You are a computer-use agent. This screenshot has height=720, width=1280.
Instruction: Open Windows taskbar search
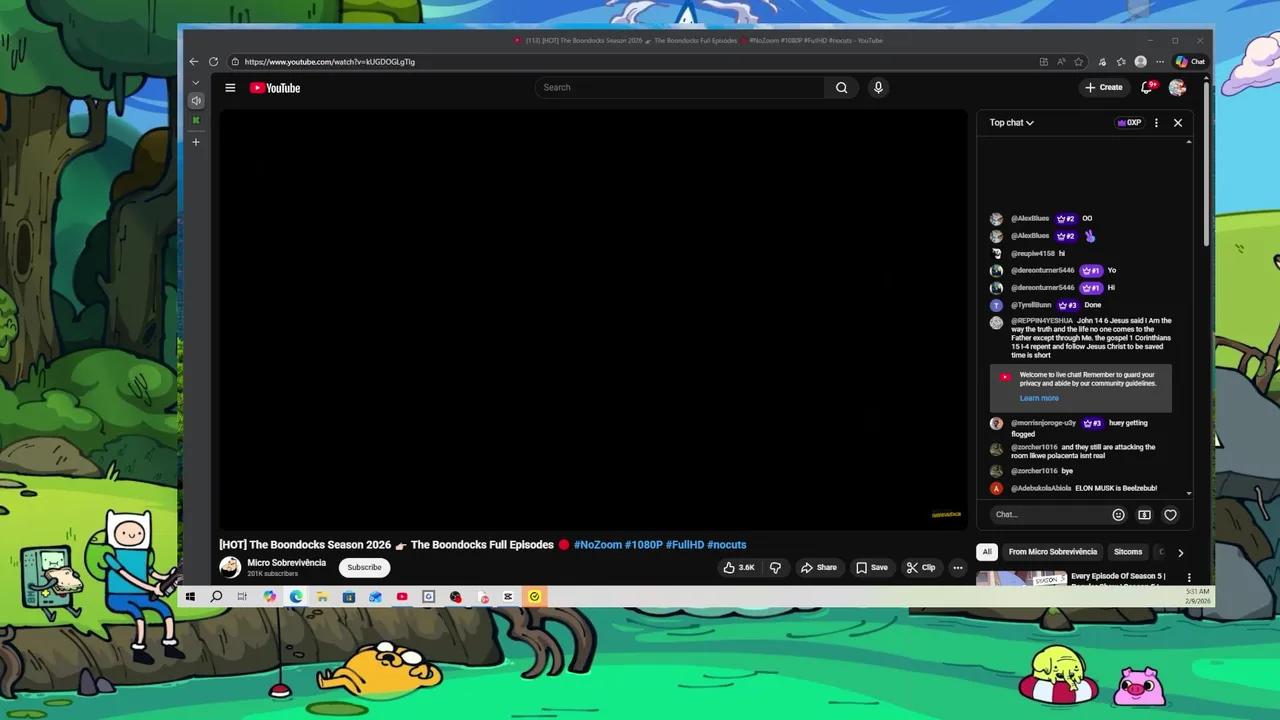click(216, 597)
